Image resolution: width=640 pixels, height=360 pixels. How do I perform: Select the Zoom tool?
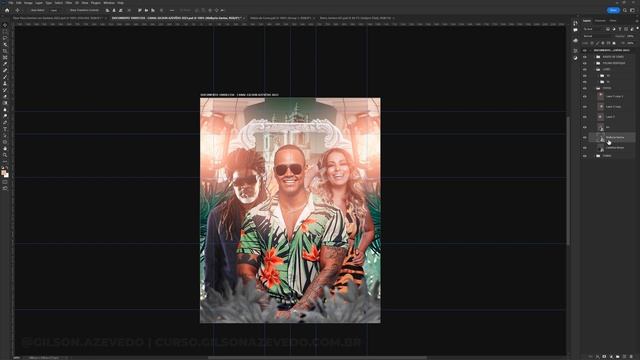(5, 156)
